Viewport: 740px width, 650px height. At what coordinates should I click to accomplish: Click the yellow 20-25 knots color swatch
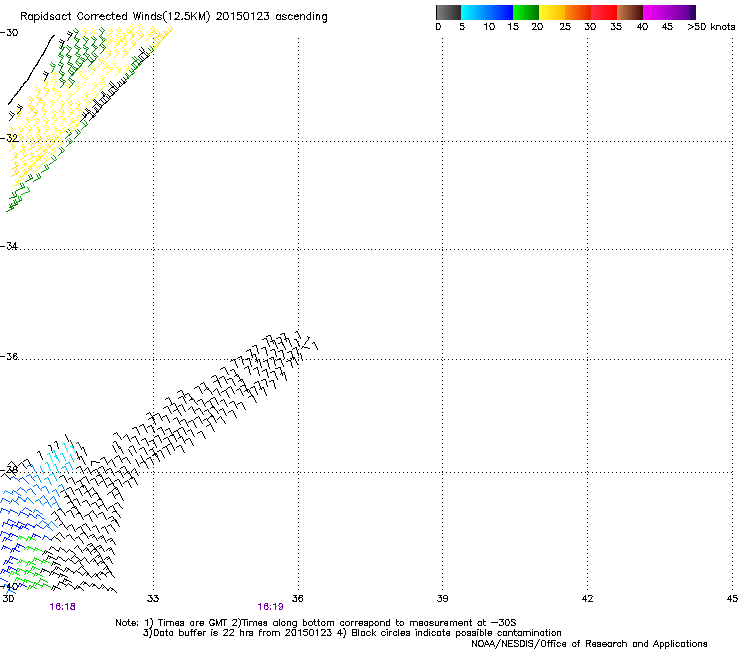point(552,12)
